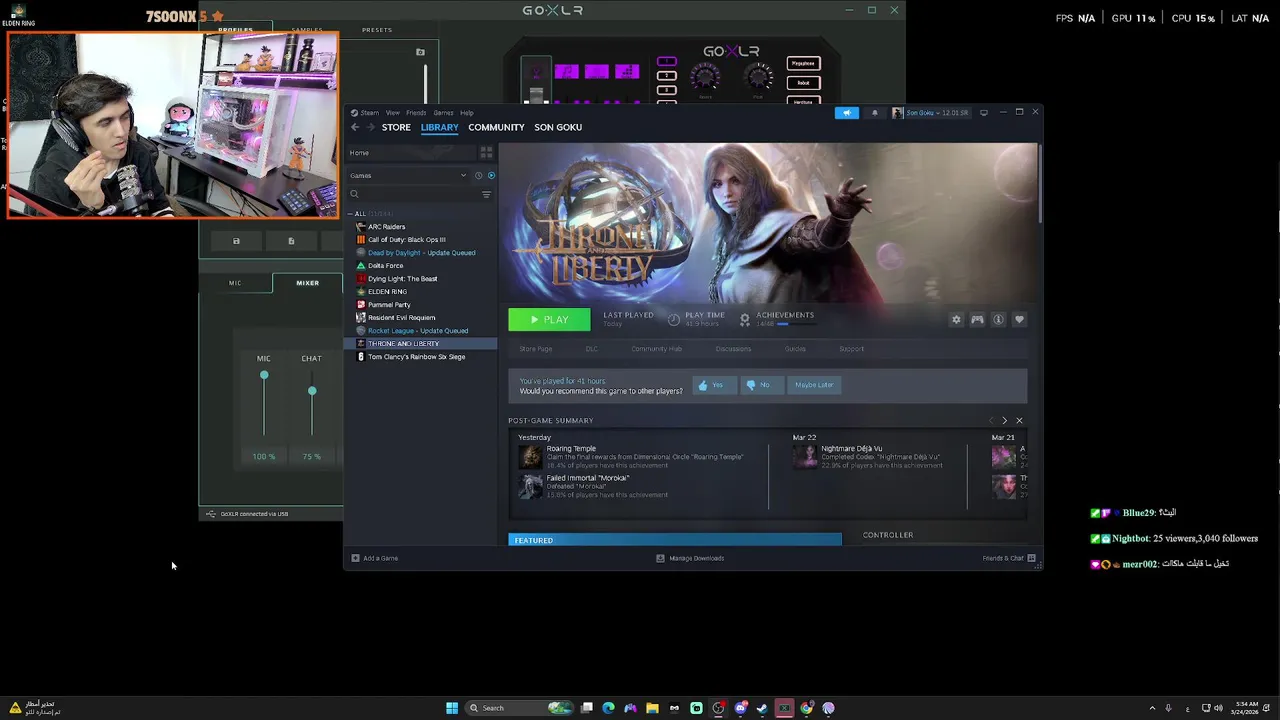The height and width of the screenshot is (720, 1280).
Task: Open Discord from the taskbar
Action: pyautogui.click(x=740, y=708)
